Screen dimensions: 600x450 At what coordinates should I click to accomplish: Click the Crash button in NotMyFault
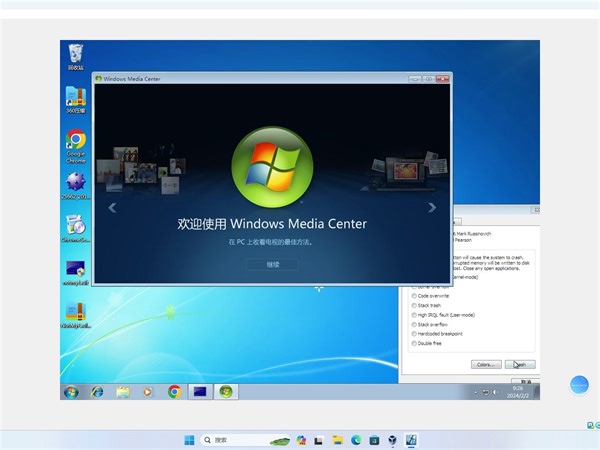pos(520,364)
